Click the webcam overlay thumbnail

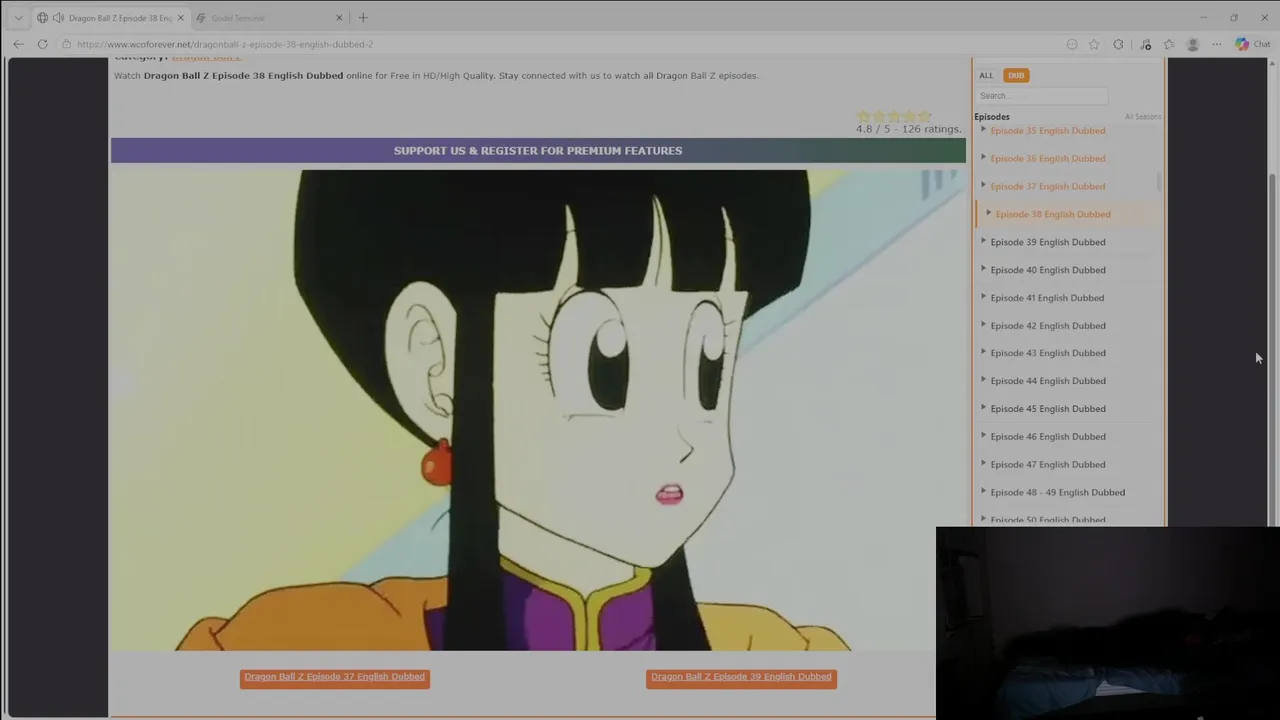(x=1108, y=623)
